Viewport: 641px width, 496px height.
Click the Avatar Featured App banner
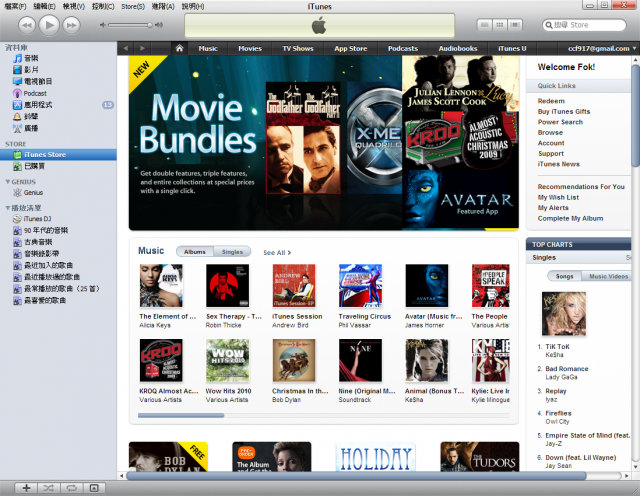click(x=460, y=200)
